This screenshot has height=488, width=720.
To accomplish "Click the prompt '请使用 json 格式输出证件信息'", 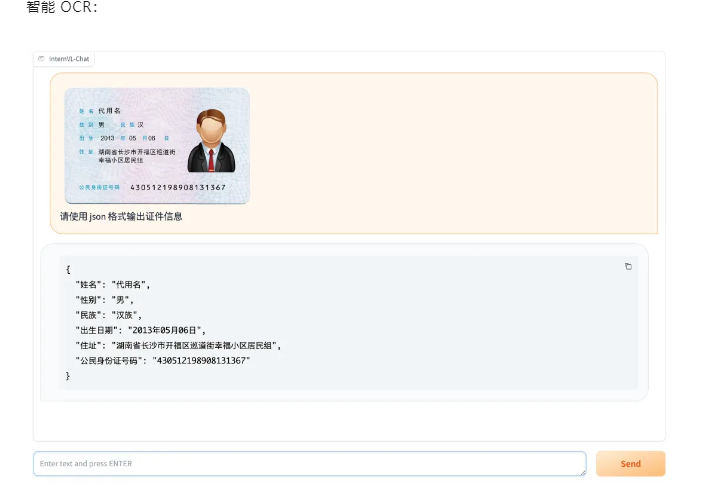I will pos(121,216).
